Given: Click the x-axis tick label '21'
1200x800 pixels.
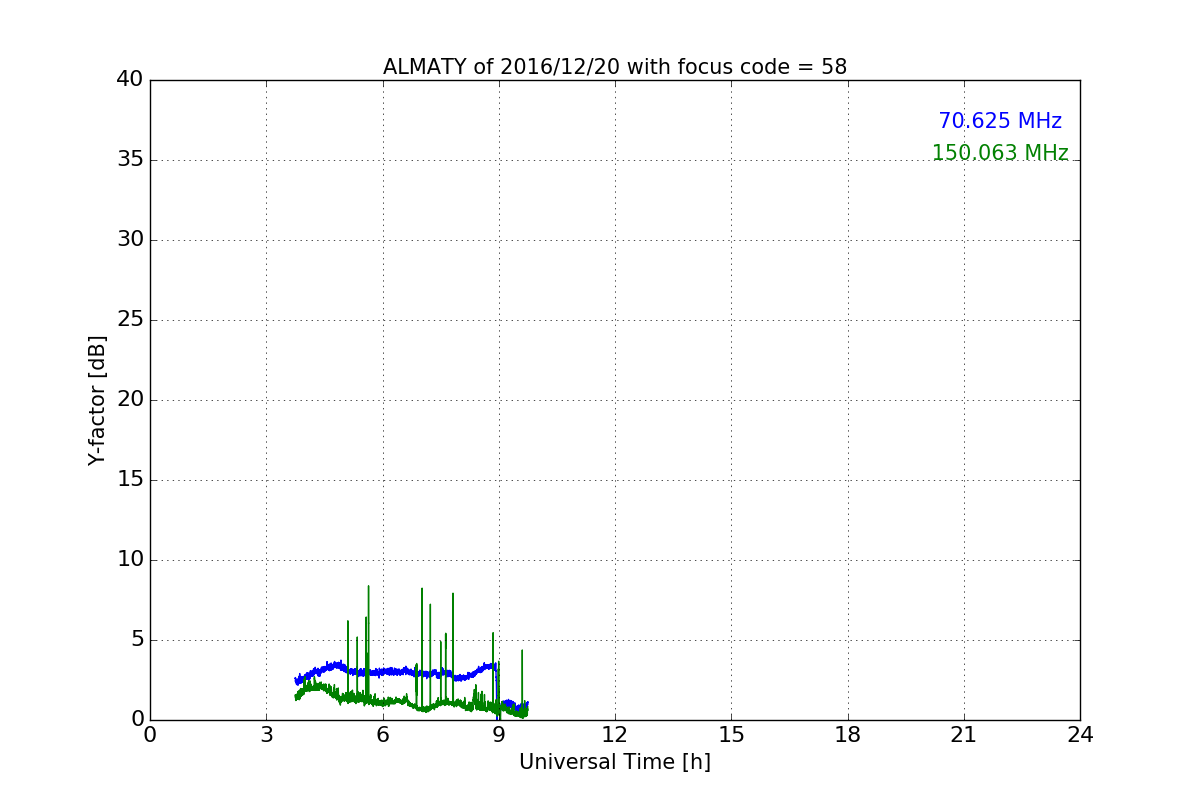Looking at the screenshot, I should pos(964,735).
